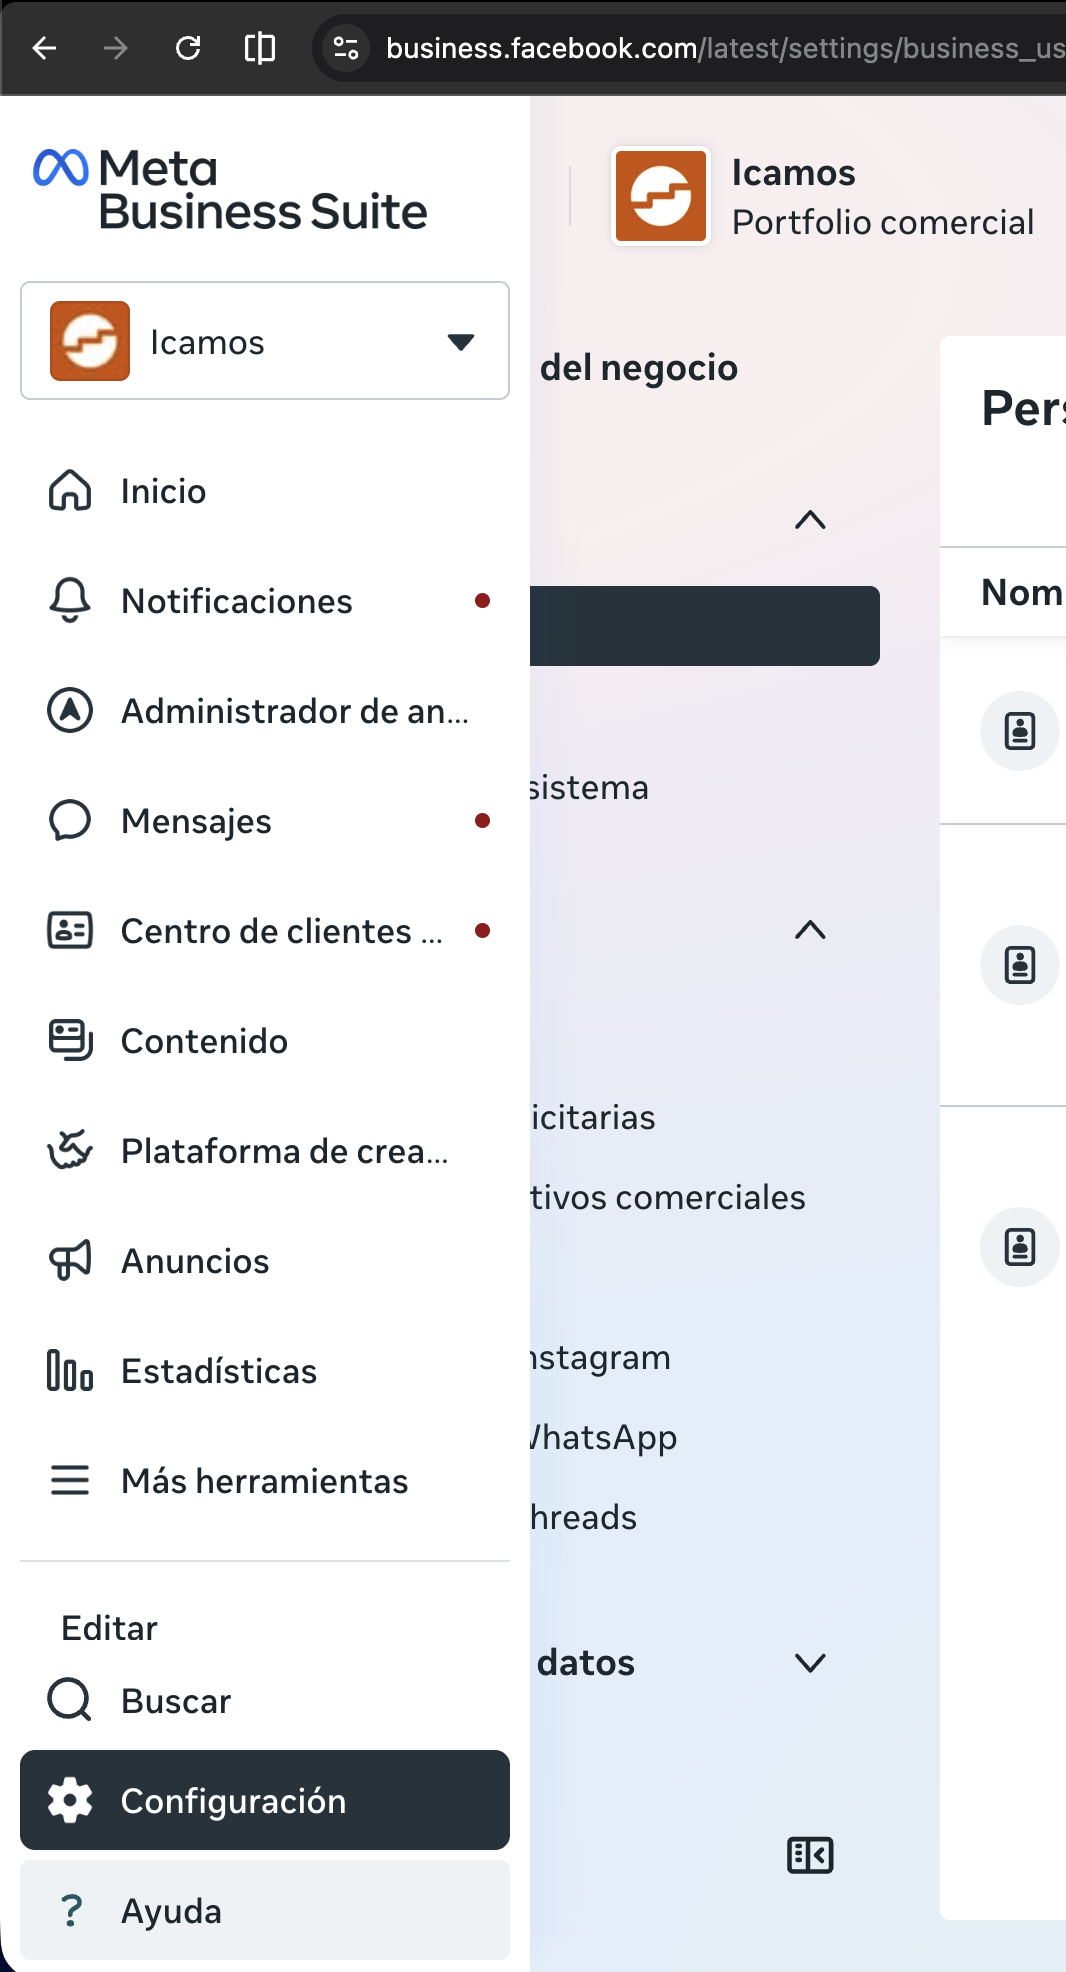Click the Buscar search item
1066x1972 pixels.
(176, 1701)
